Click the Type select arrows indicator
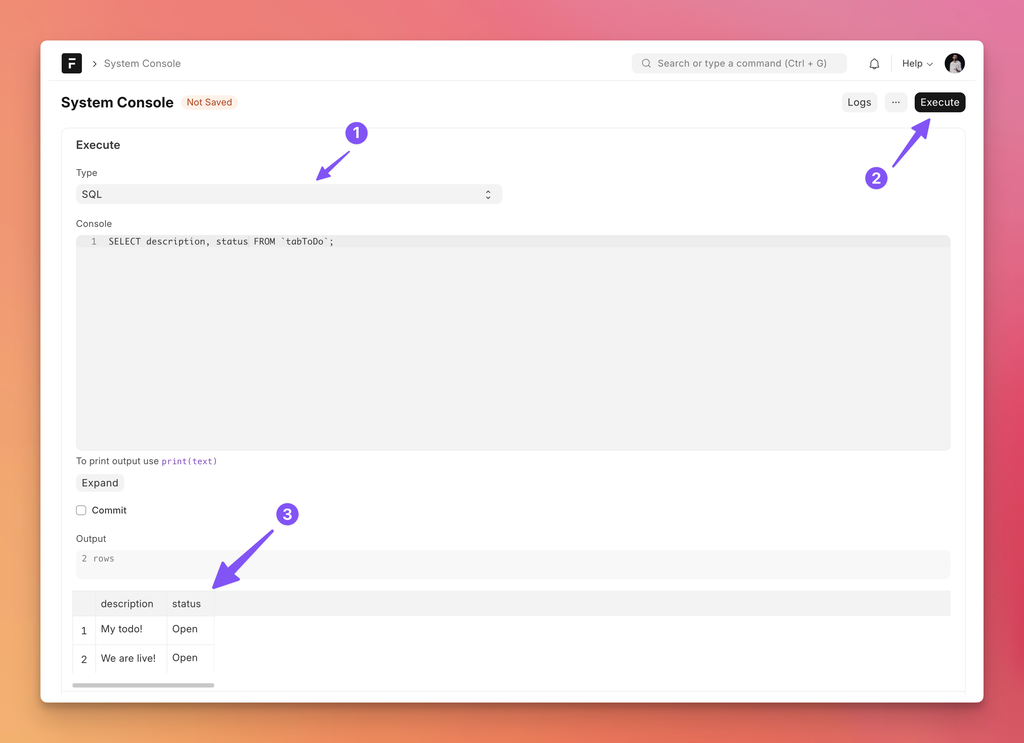 coord(488,194)
